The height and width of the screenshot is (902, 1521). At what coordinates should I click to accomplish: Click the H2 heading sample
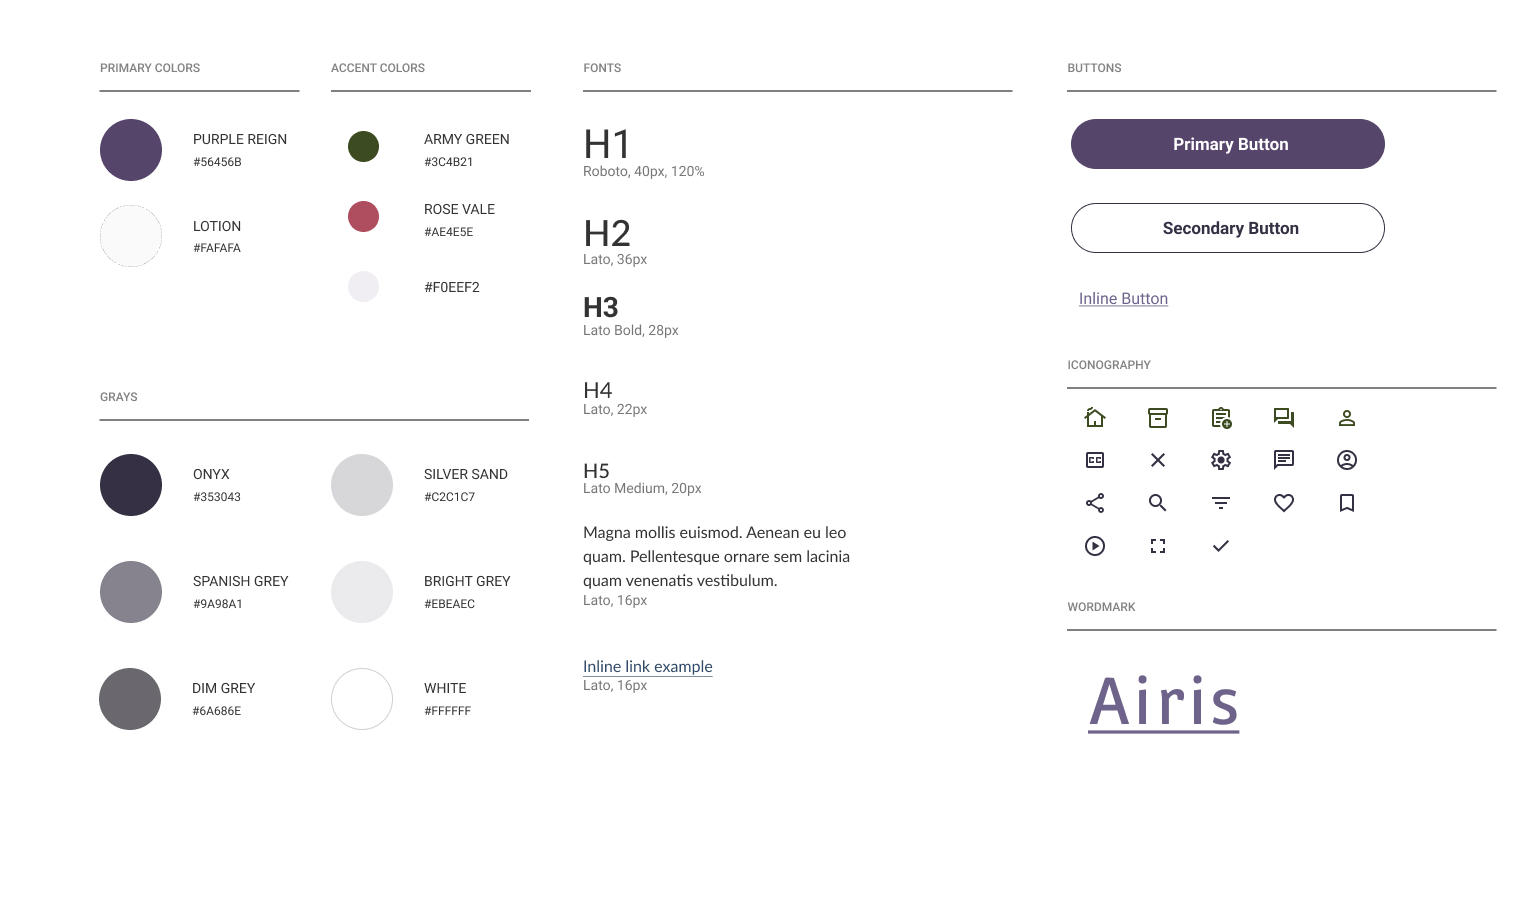click(x=607, y=233)
